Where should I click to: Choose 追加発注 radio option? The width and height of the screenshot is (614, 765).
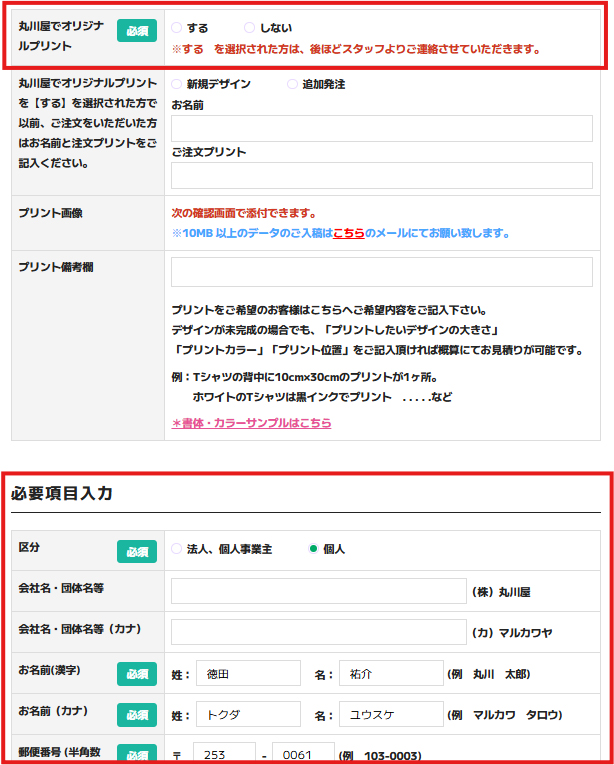click(292, 84)
